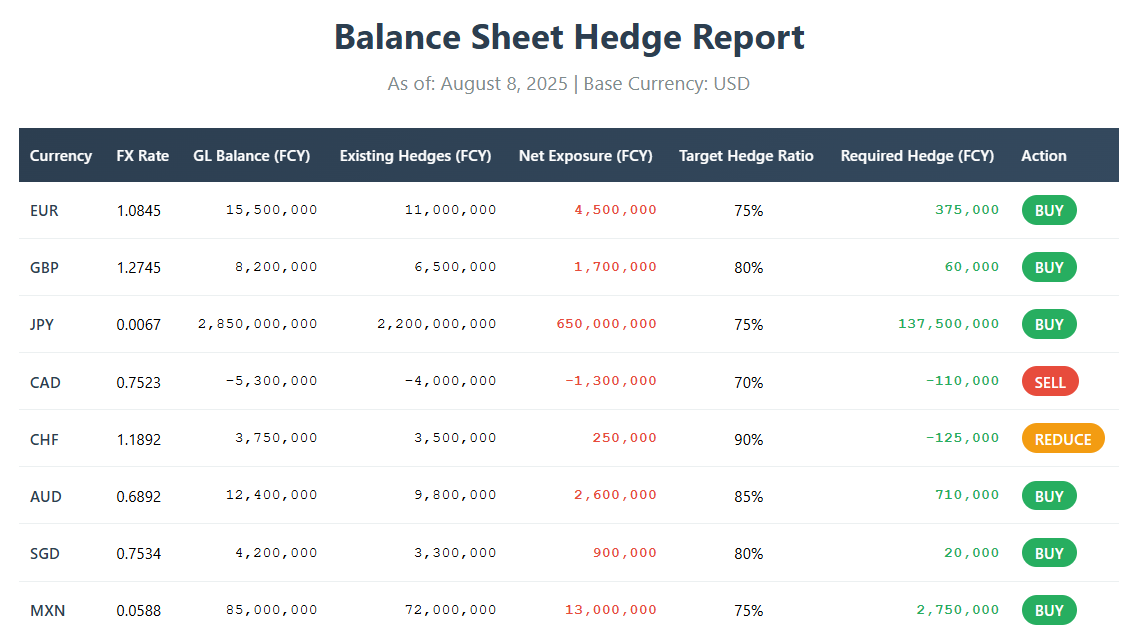Select the Required Hedge (FCY) header
Image resolution: width=1127 pixels, height=637 pixels.
pos(917,156)
